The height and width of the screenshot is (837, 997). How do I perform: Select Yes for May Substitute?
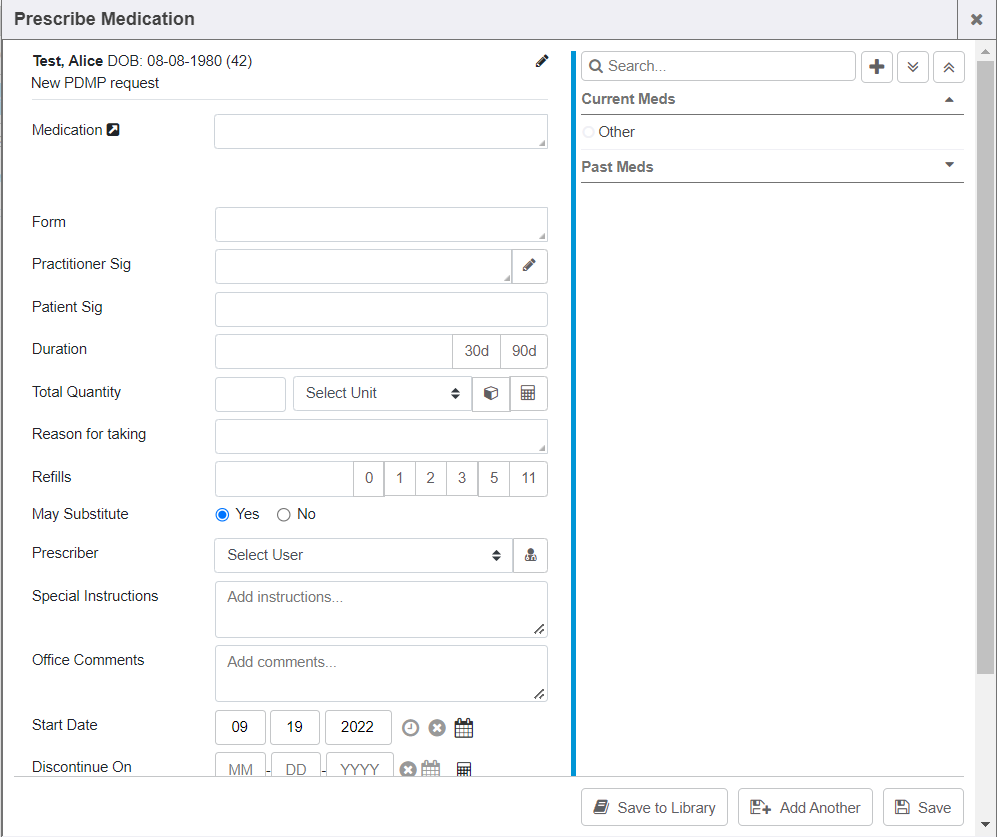click(223, 514)
